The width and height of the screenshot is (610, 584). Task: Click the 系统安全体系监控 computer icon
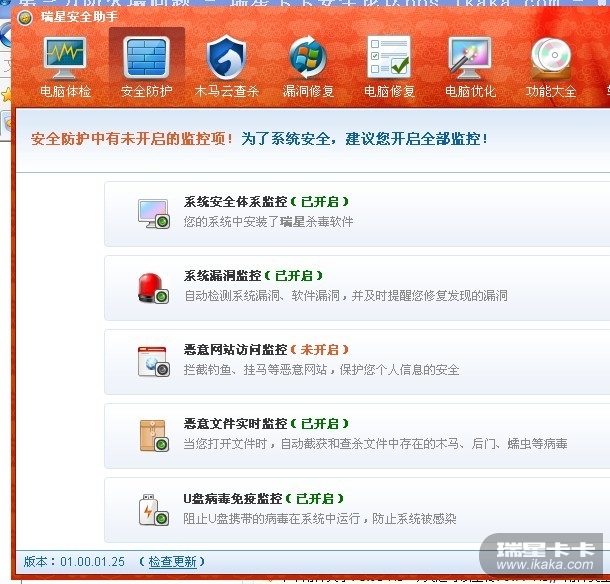tap(154, 214)
